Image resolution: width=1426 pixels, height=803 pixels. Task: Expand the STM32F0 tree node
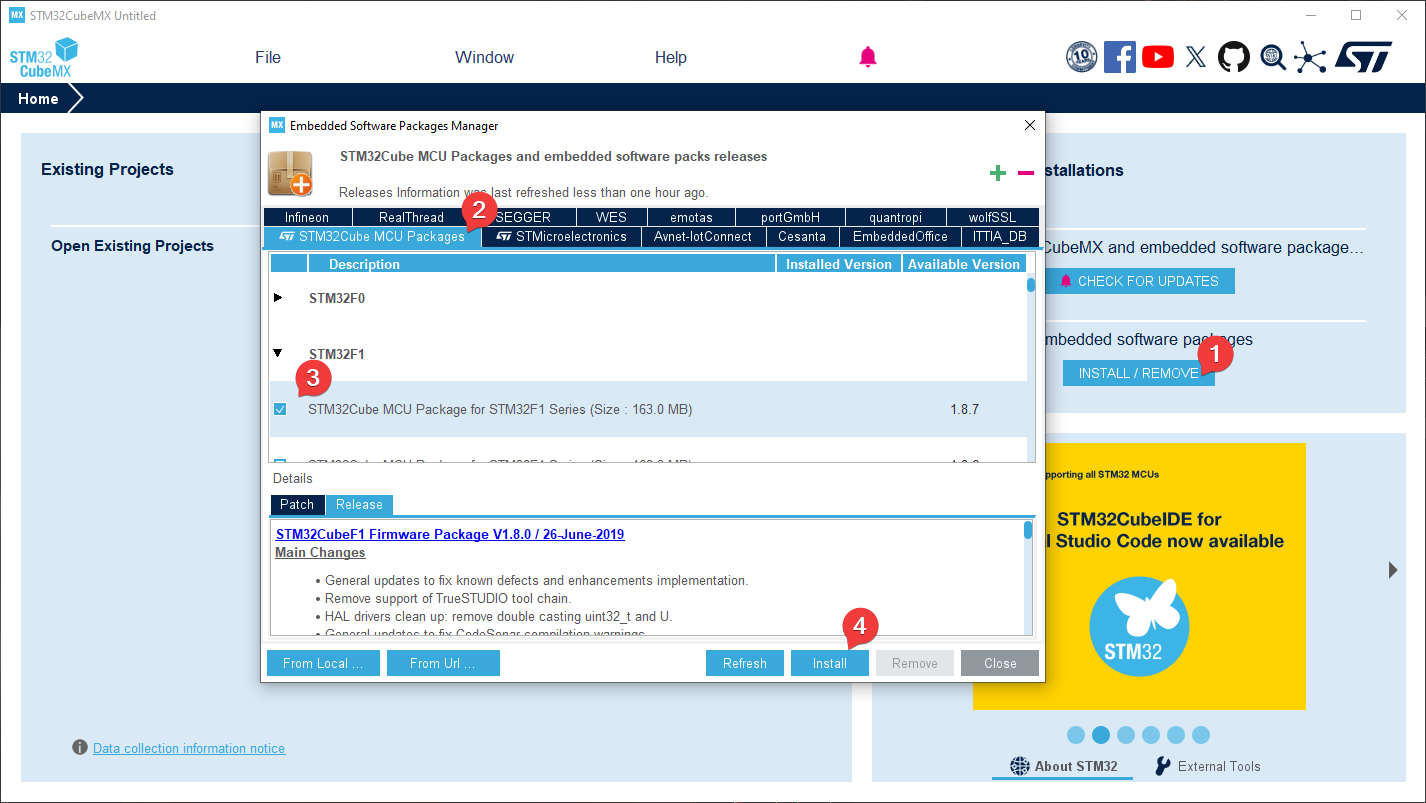click(x=278, y=298)
